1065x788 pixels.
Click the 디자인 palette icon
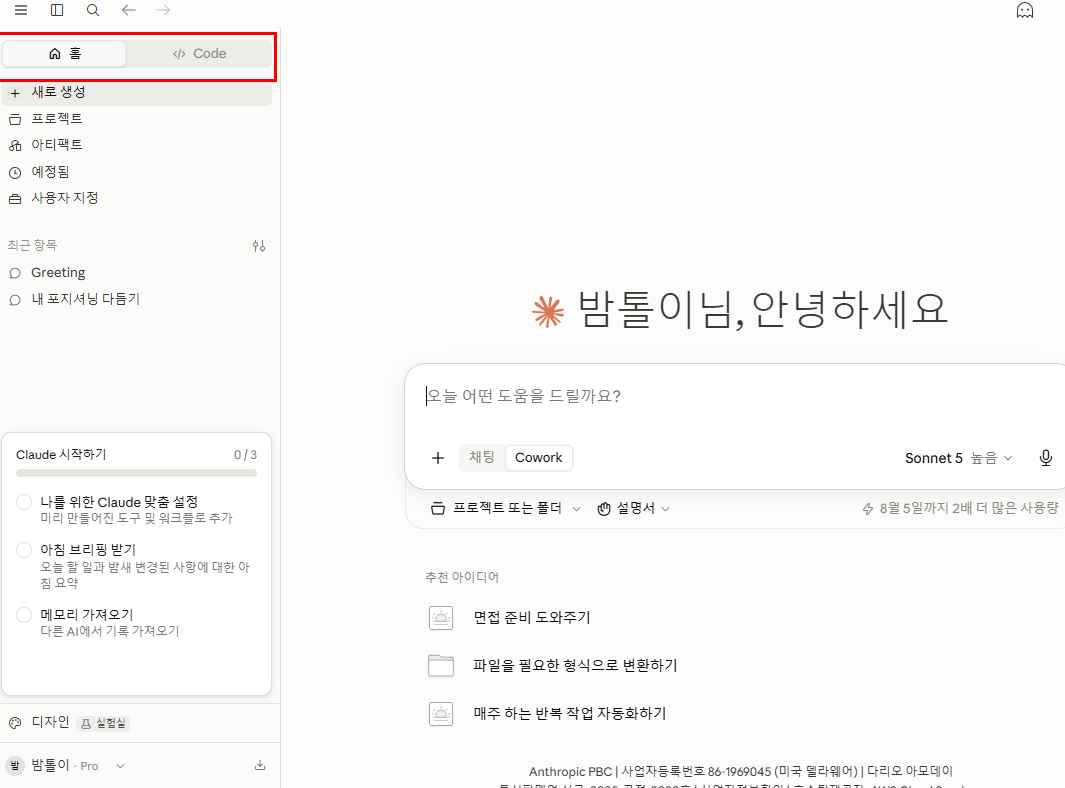pos(15,723)
